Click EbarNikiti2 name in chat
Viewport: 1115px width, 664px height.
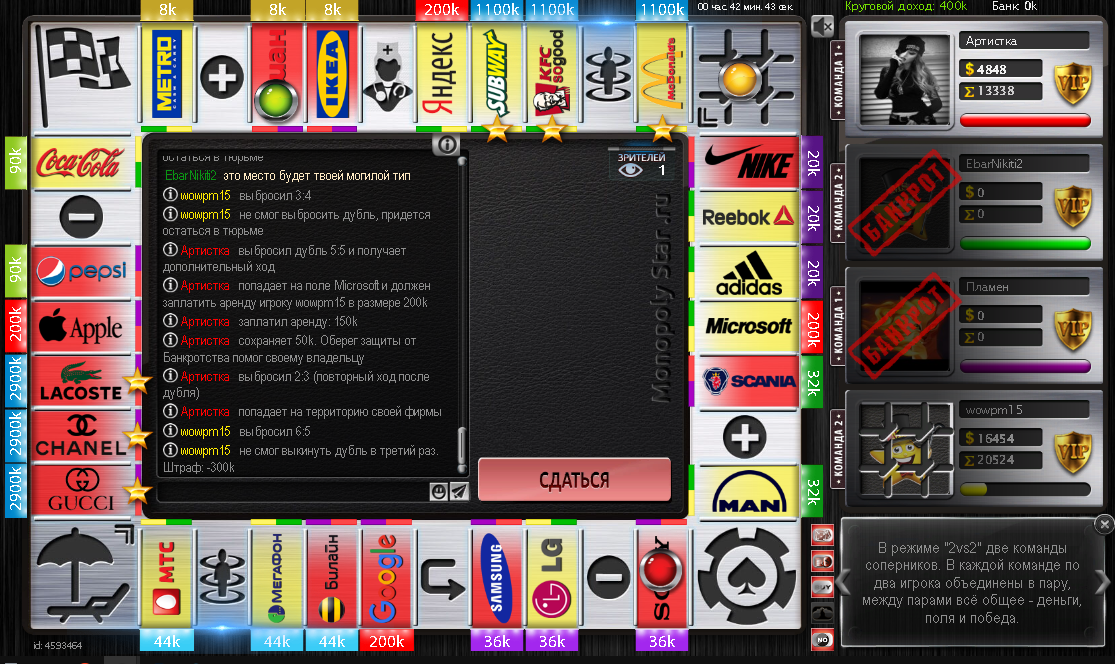[x=191, y=176]
